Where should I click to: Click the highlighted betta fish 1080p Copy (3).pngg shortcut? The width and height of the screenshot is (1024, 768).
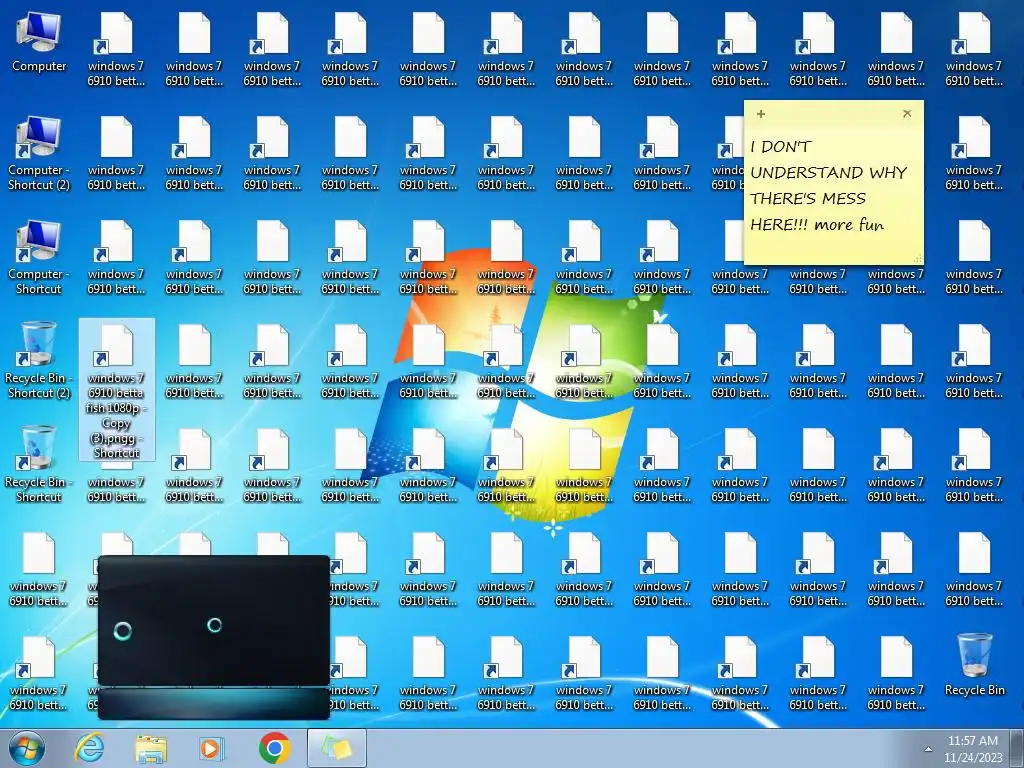point(117,390)
